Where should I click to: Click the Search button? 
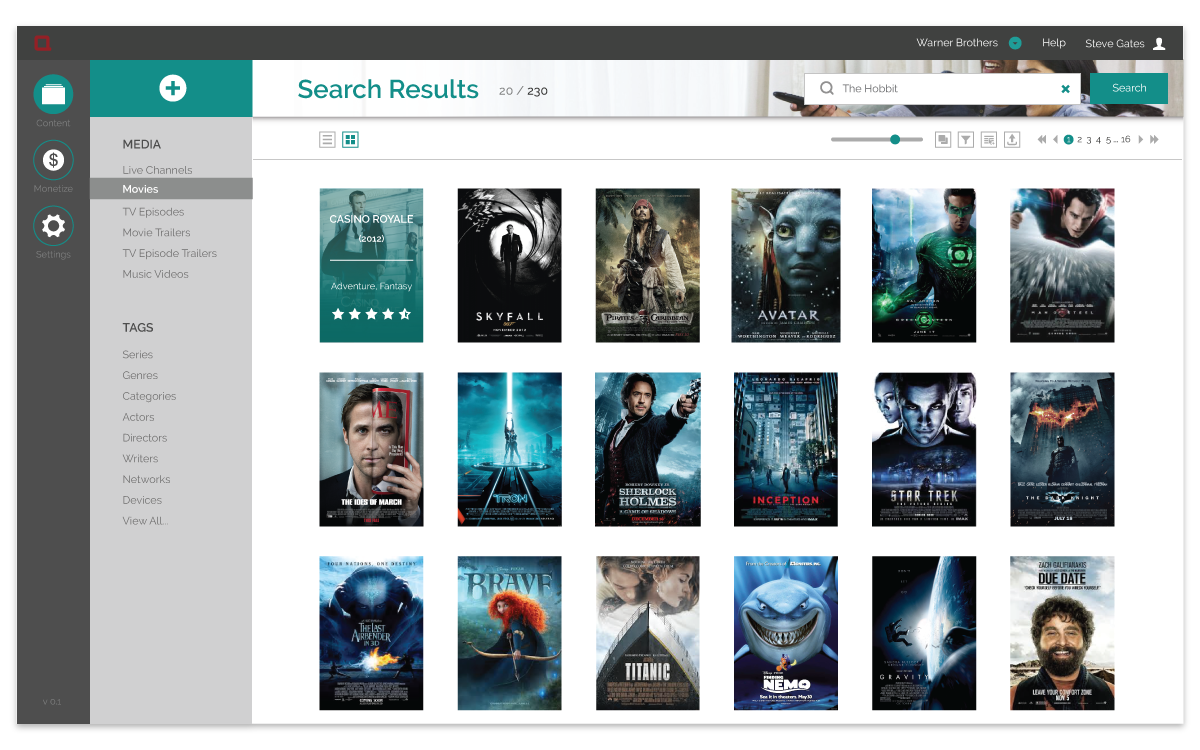click(x=1129, y=88)
